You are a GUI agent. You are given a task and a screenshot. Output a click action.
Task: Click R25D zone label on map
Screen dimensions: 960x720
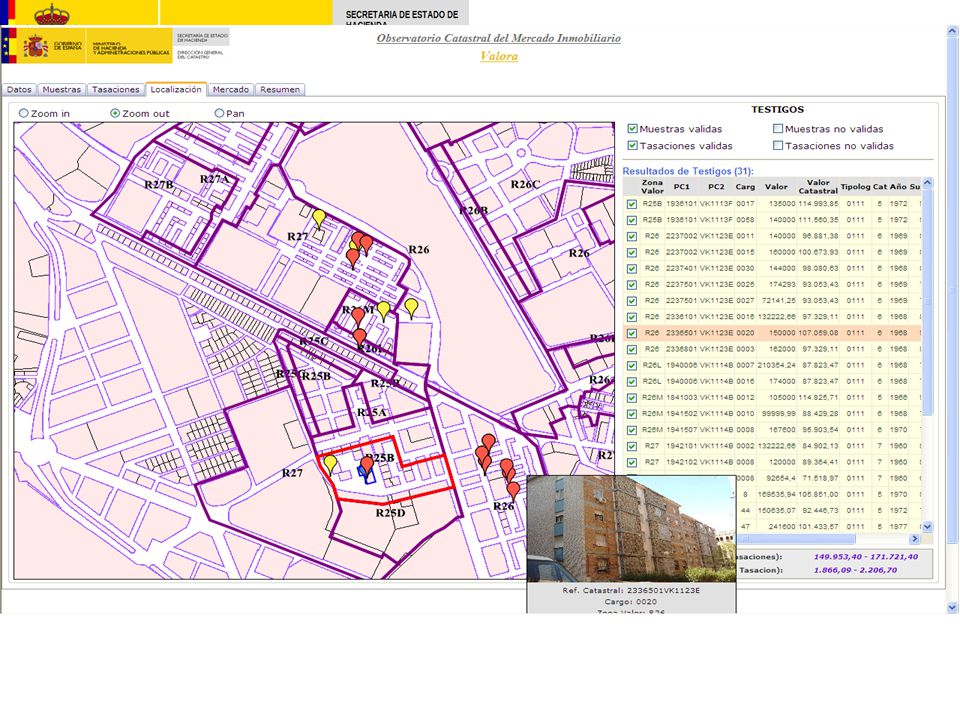click(391, 513)
